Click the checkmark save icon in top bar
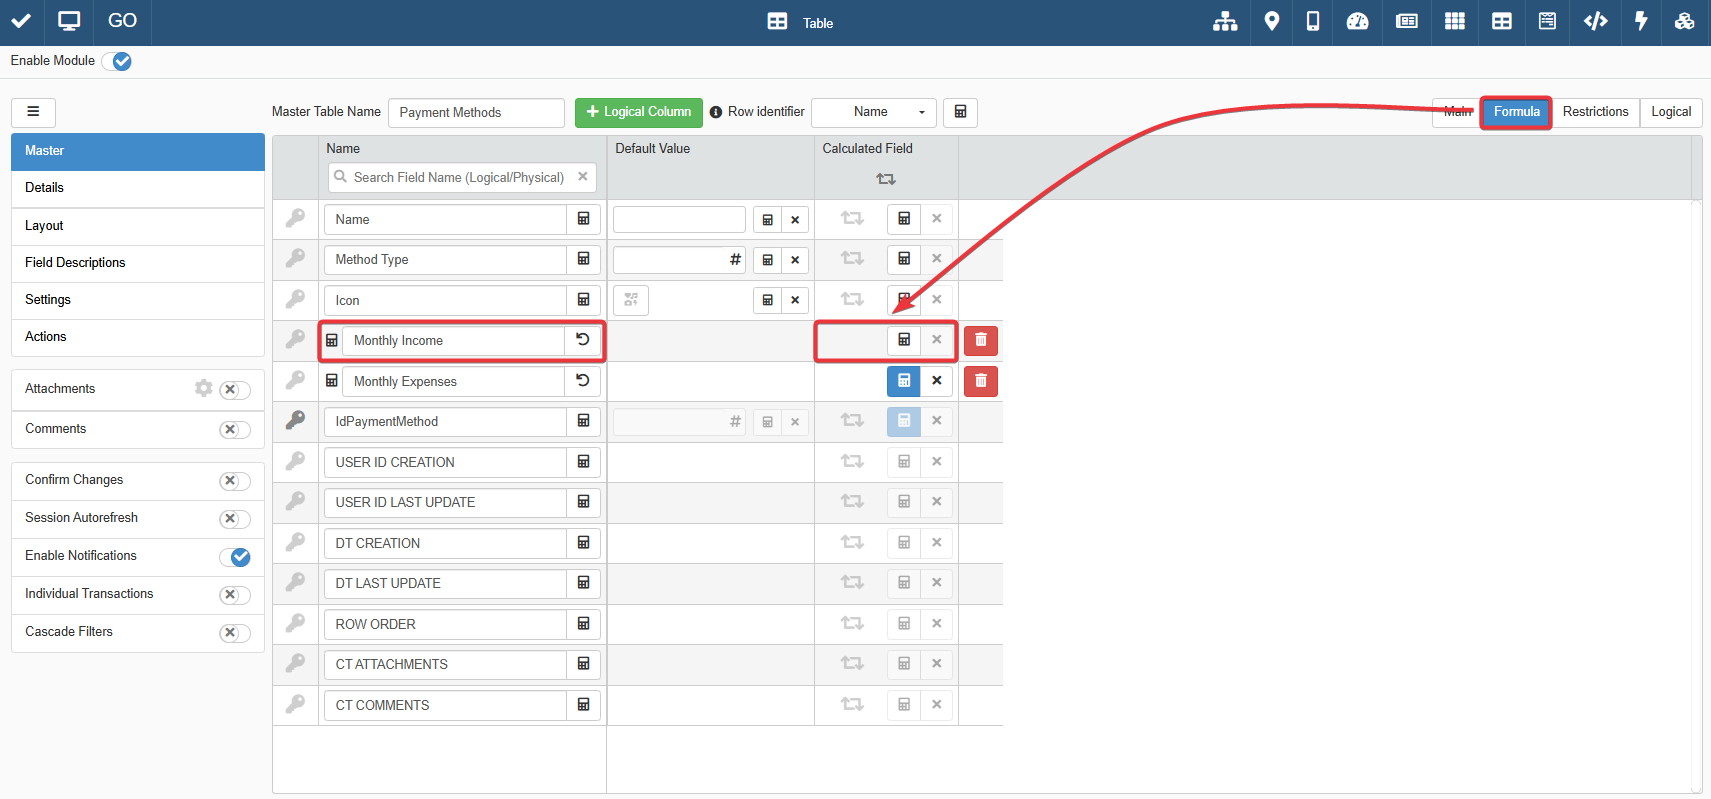 pyautogui.click(x=21, y=21)
